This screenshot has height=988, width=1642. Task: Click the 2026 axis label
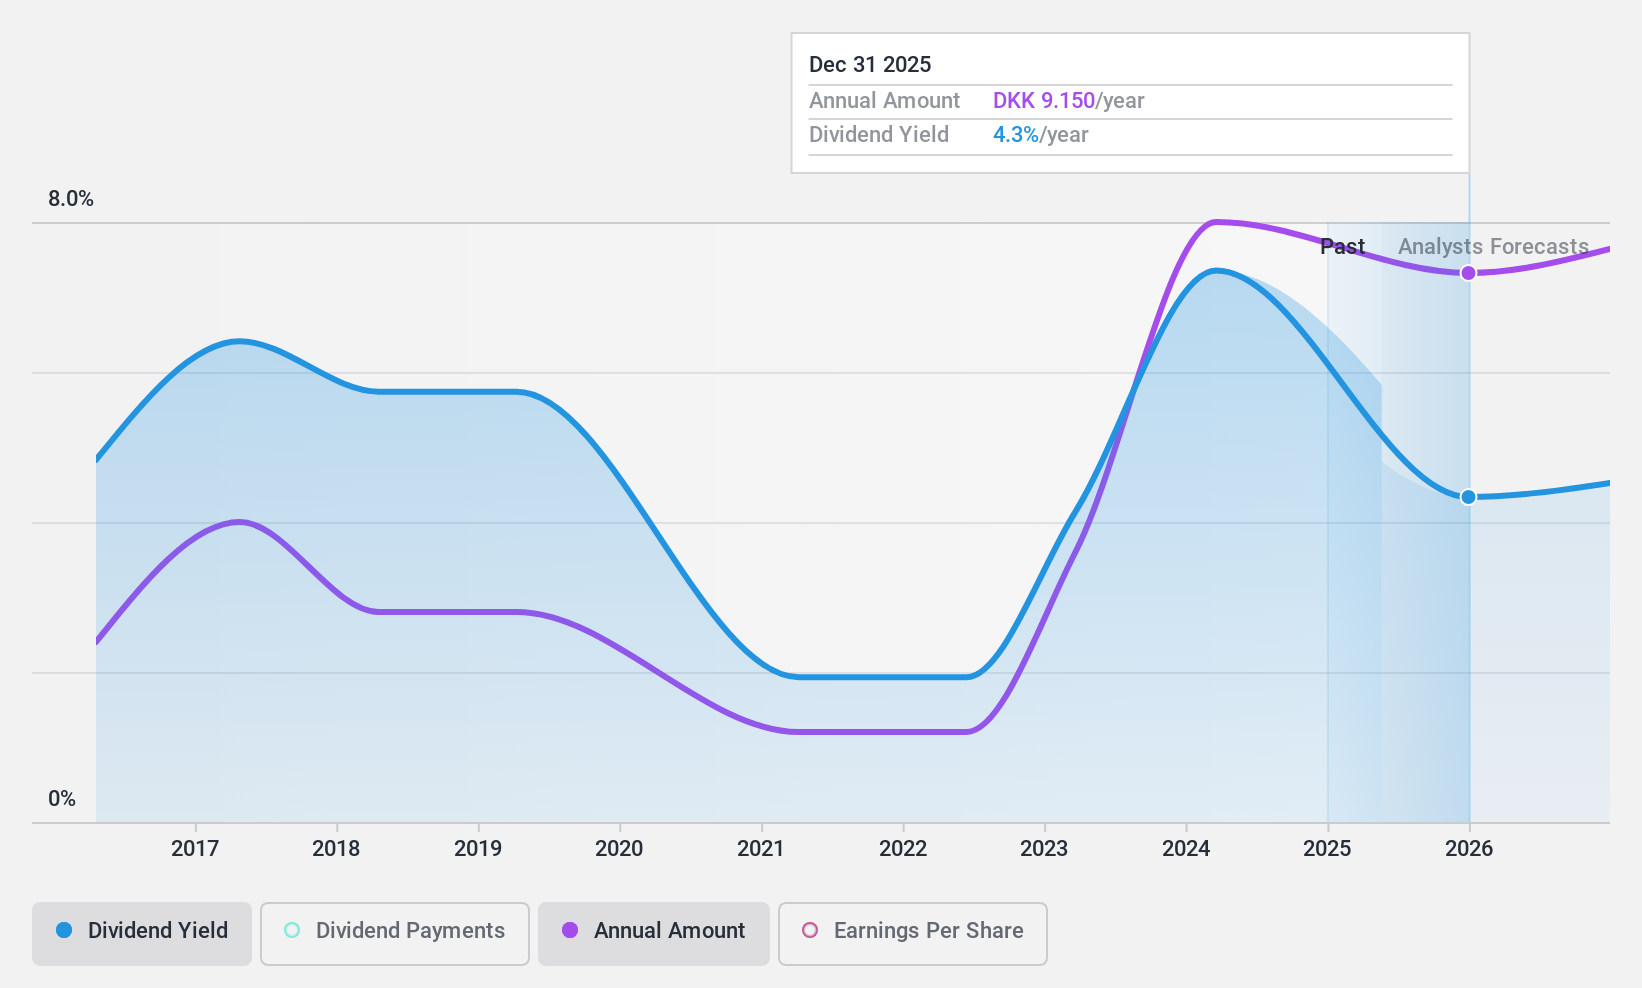point(1469,849)
